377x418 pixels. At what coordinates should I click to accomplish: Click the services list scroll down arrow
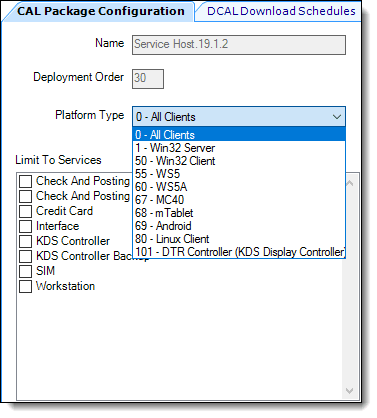click(350, 390)
